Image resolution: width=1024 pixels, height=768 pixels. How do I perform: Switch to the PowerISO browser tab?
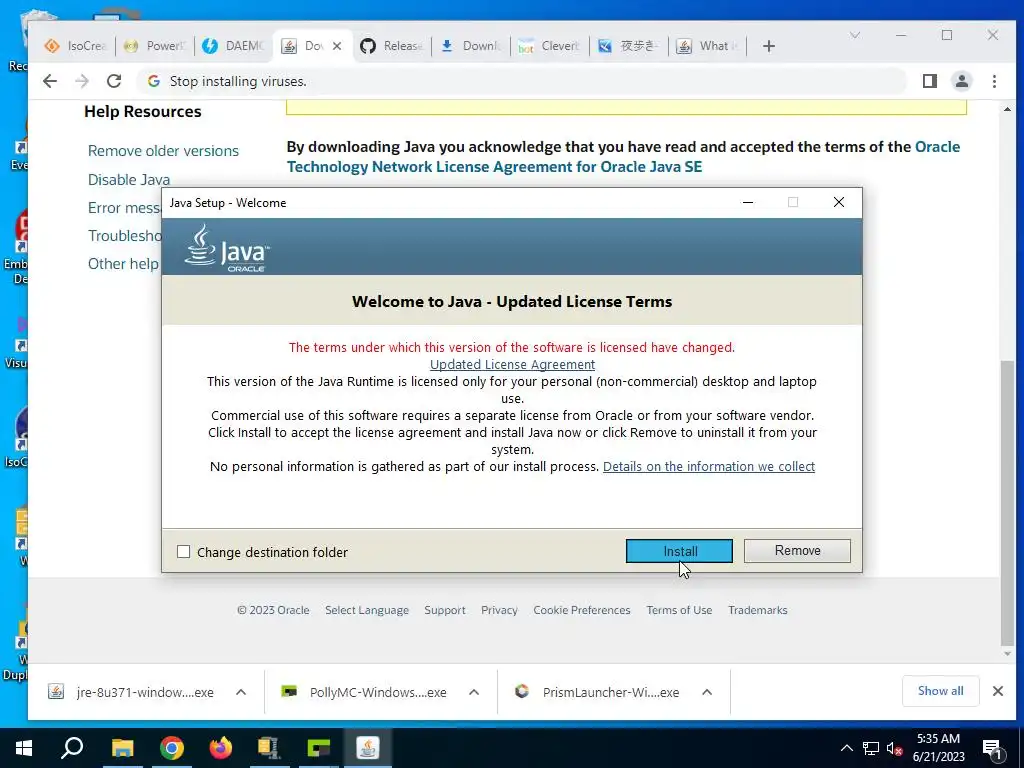(x=155, y=46)
